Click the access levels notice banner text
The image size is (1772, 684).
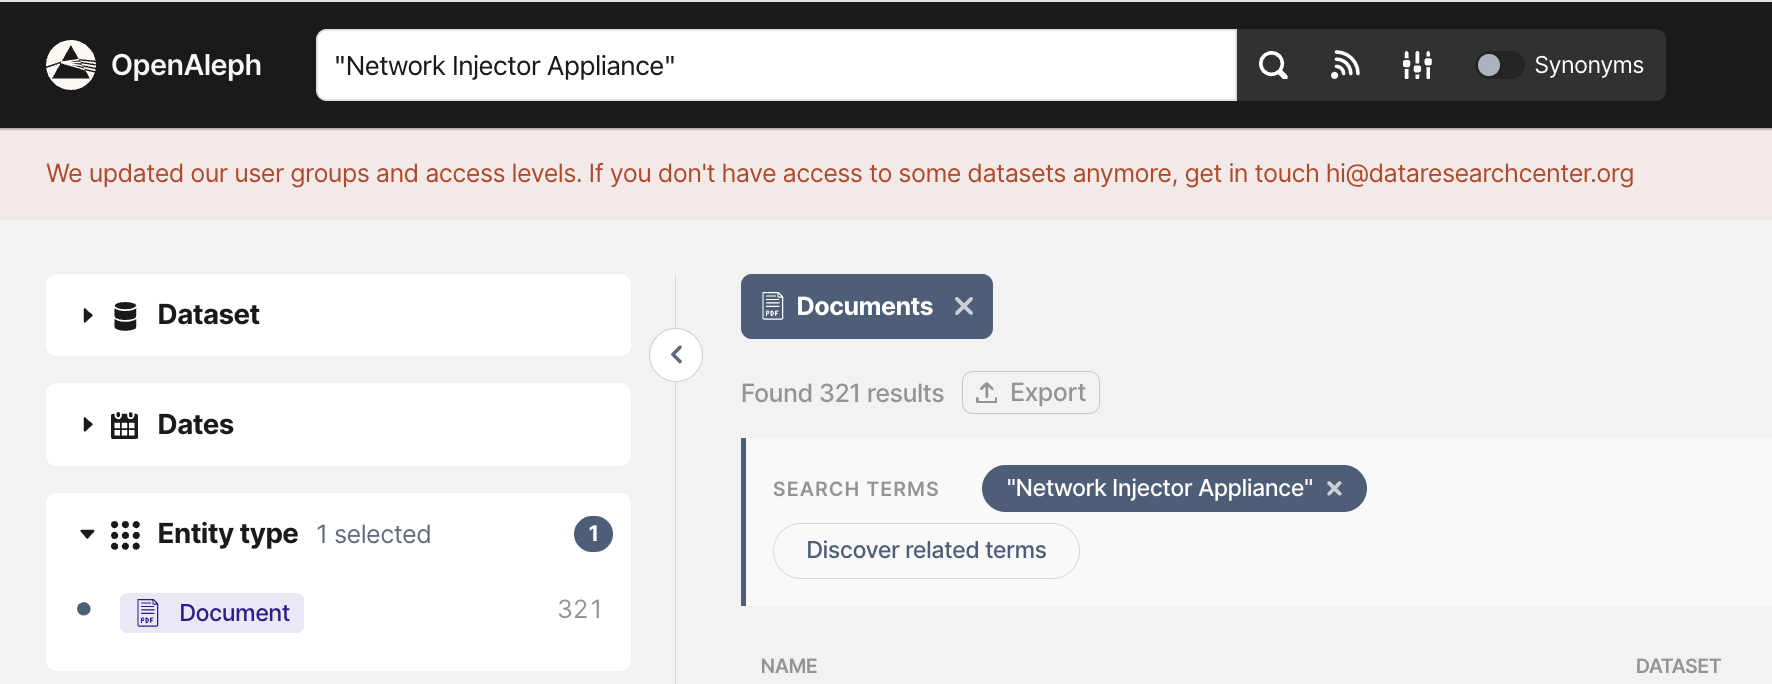[x=840, y=174]
